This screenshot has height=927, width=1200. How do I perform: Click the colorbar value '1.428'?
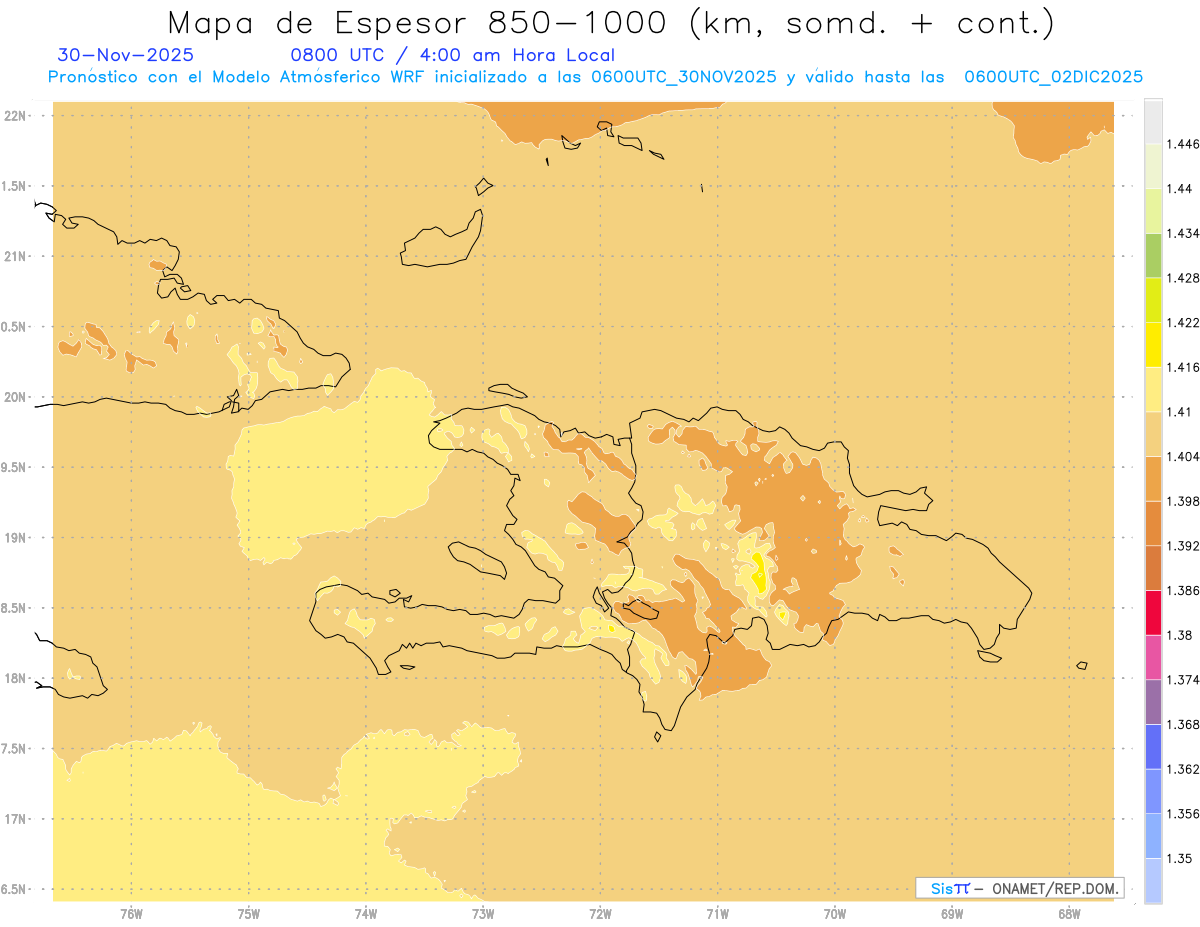point(1183,278)
